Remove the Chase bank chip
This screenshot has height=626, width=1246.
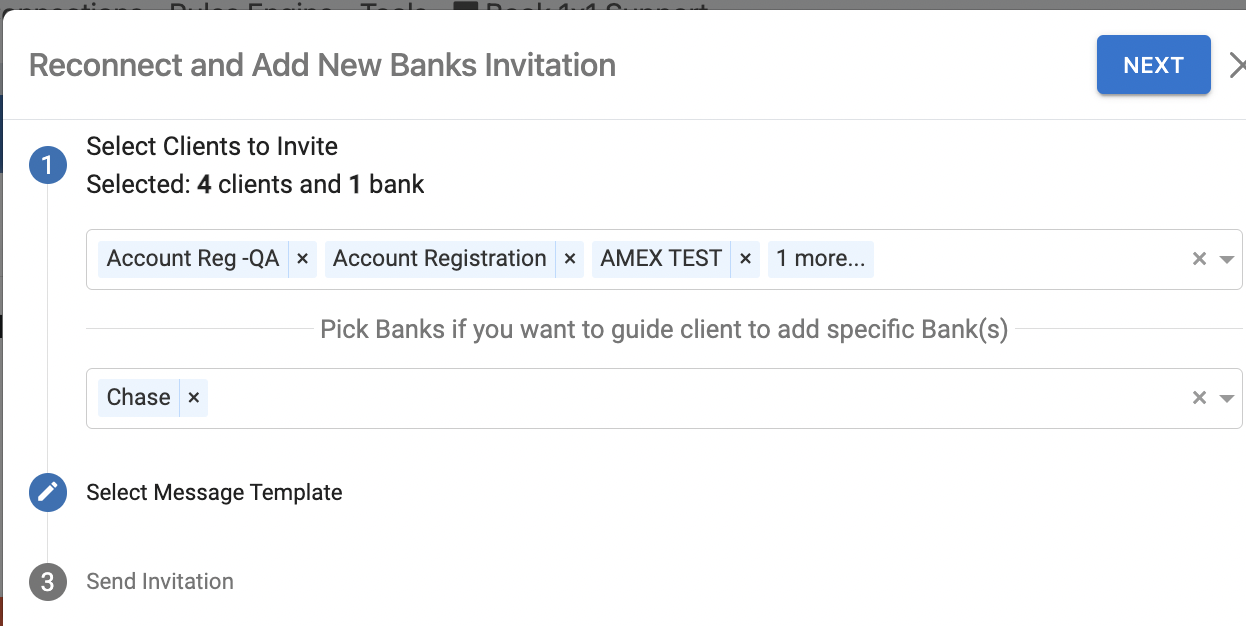tap(194, 398)
